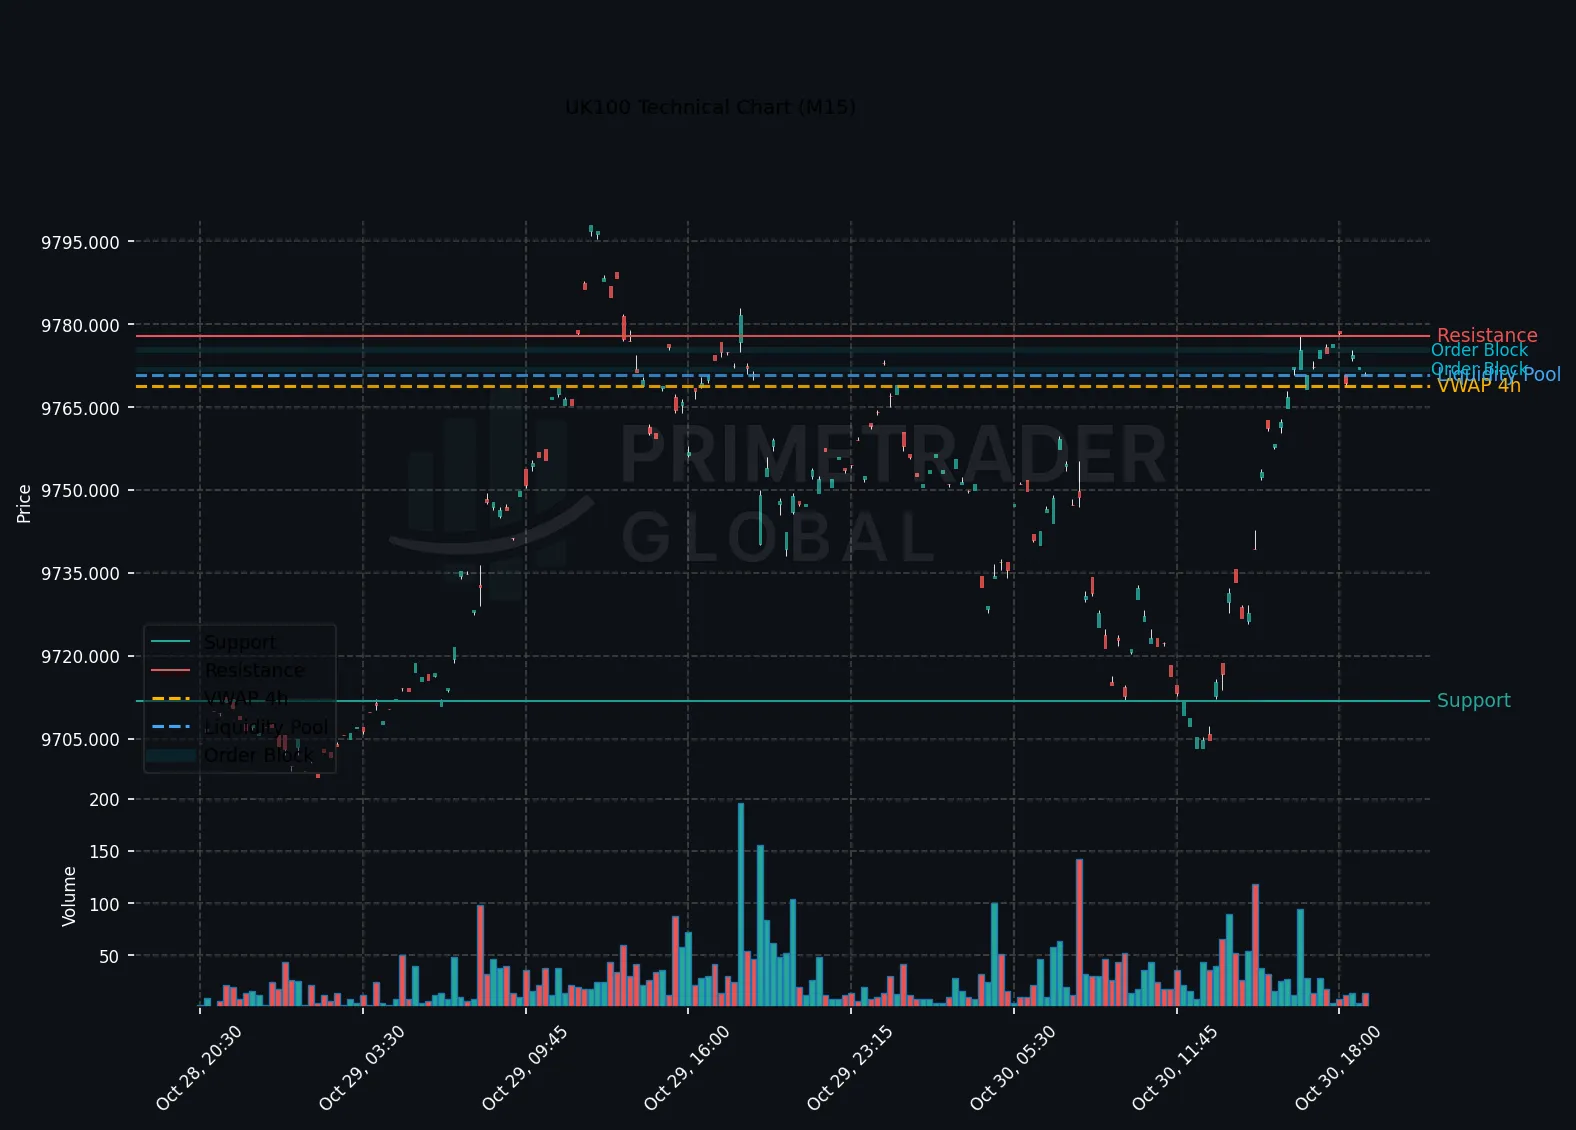
Task: Click the dashed orange VWAP swatch in legend
Action: [x=170, y=698]
